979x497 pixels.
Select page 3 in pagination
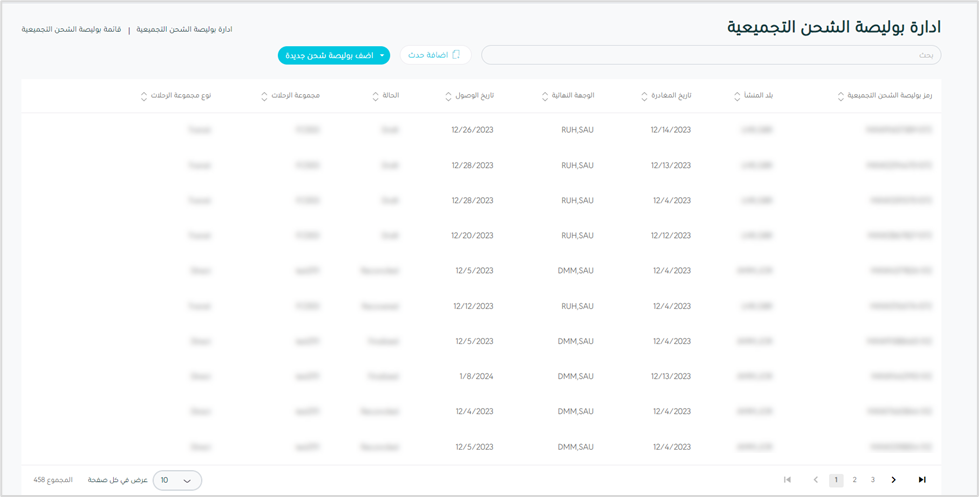tap(873, 480)
